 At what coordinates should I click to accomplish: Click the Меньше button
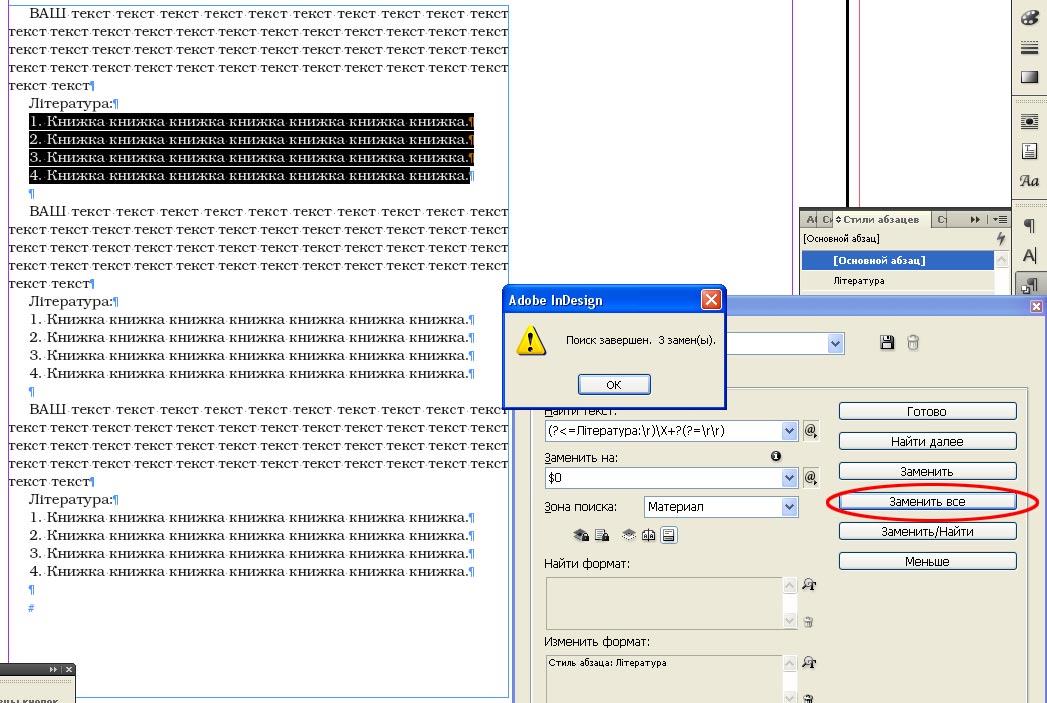click(x=927, y=561)
